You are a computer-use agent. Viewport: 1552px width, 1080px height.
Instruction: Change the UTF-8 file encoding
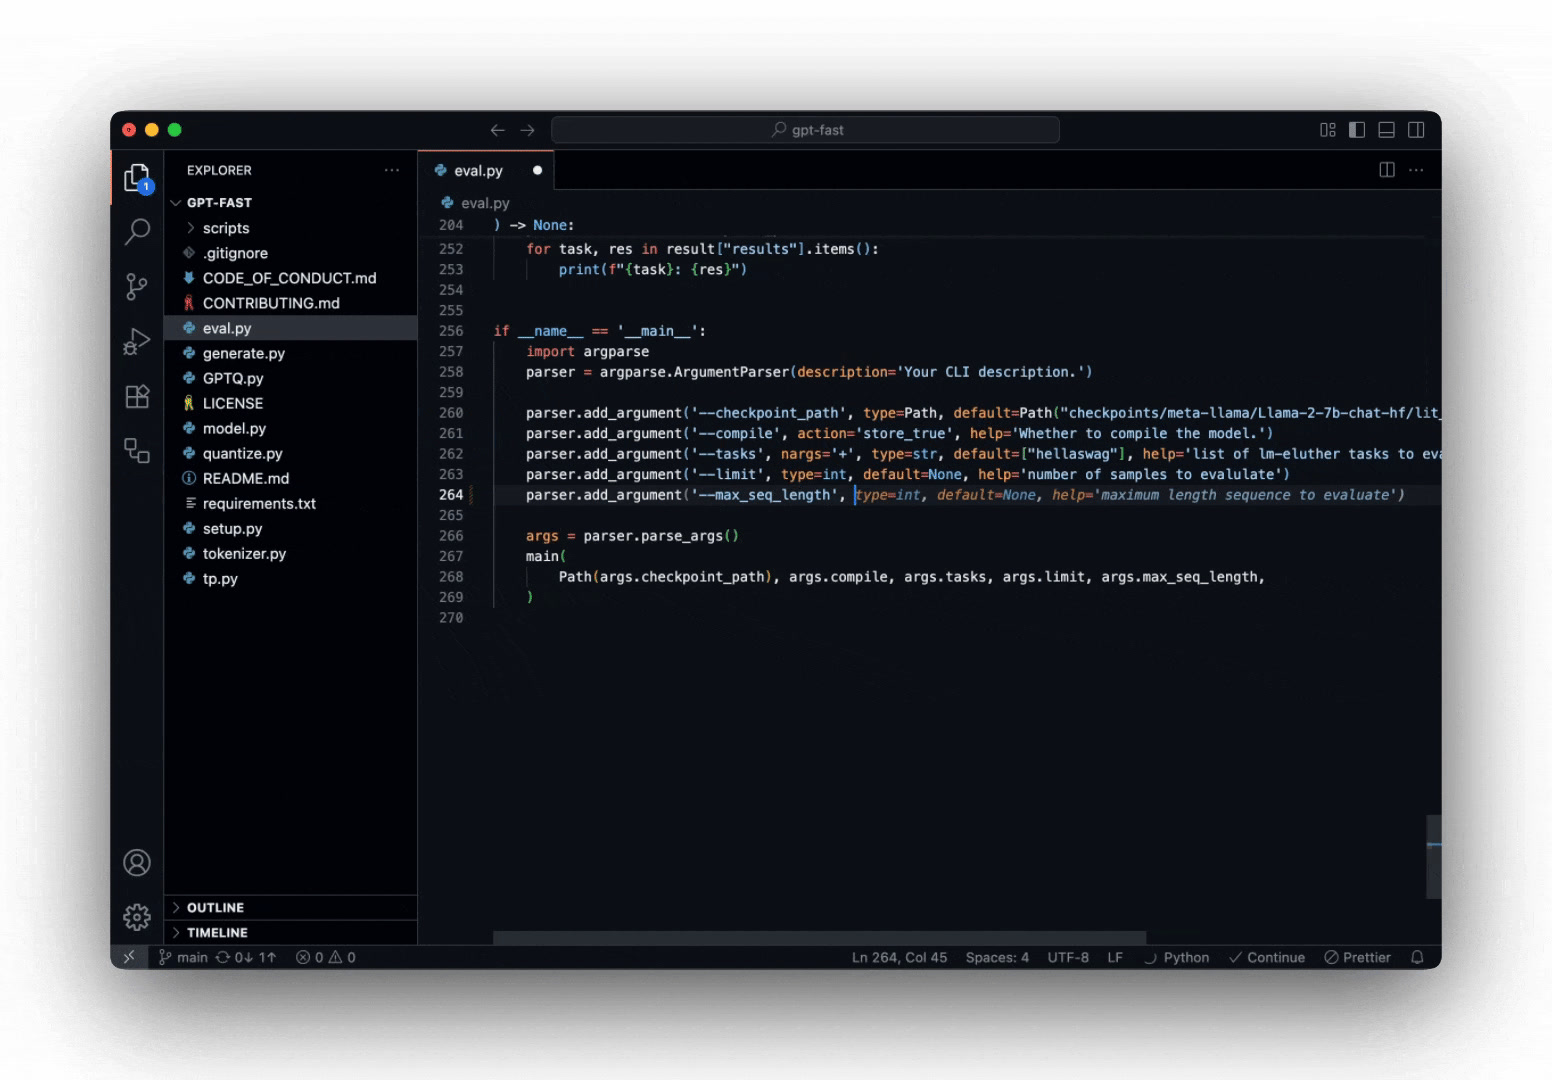[1068, 957]
